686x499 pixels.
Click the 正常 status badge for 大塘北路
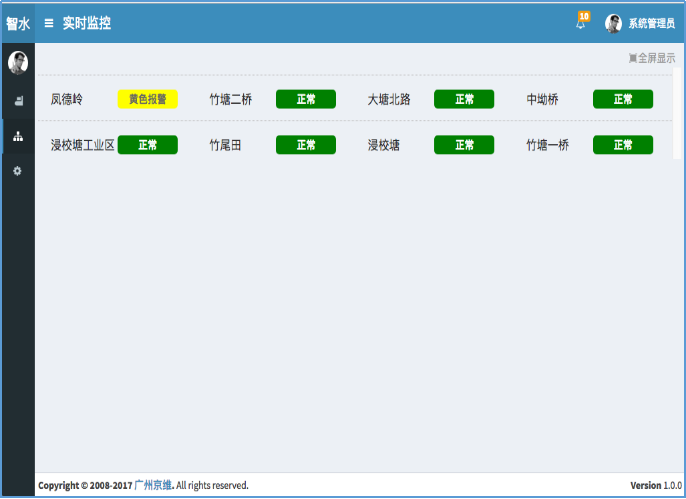pyautogui.click(x=464, y=99)
